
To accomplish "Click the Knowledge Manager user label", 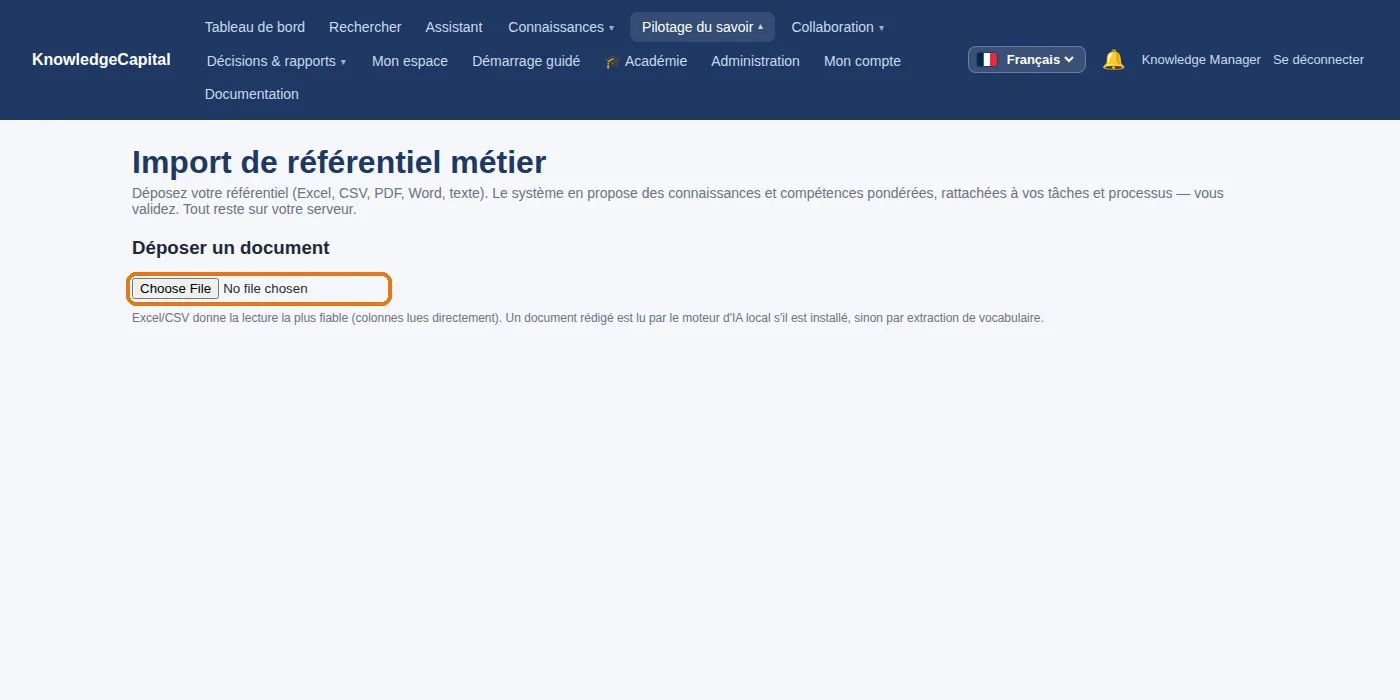I will click(1201, 60).
